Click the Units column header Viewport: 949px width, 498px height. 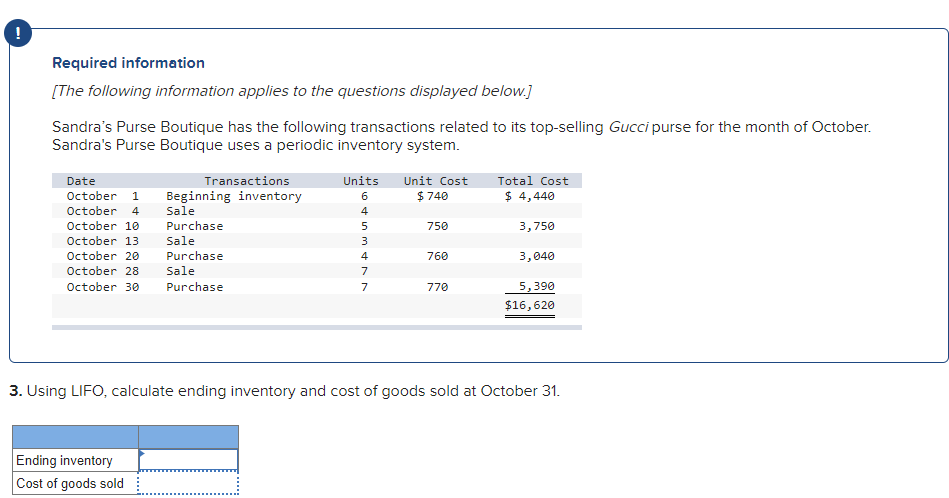(361, 181)
